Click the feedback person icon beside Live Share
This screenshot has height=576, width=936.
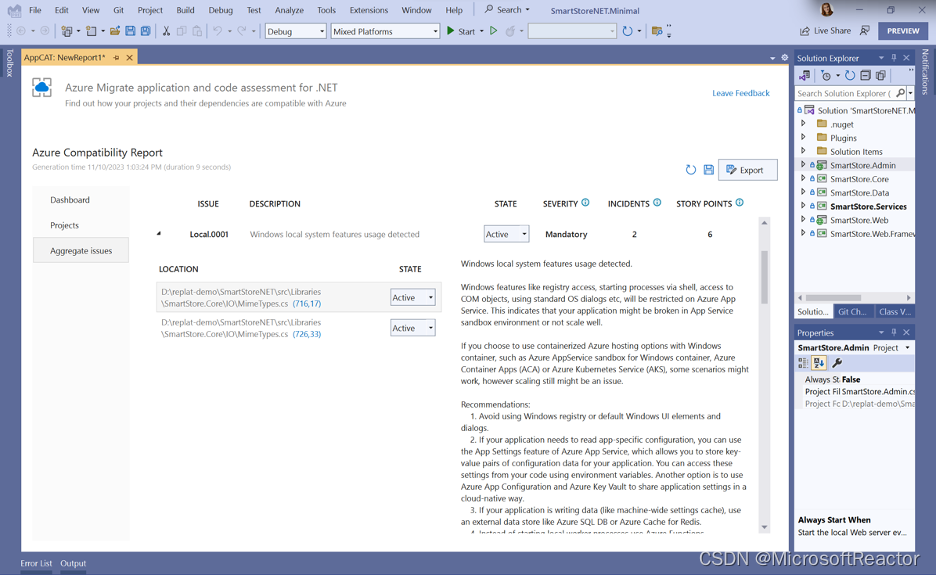[864, 31]
